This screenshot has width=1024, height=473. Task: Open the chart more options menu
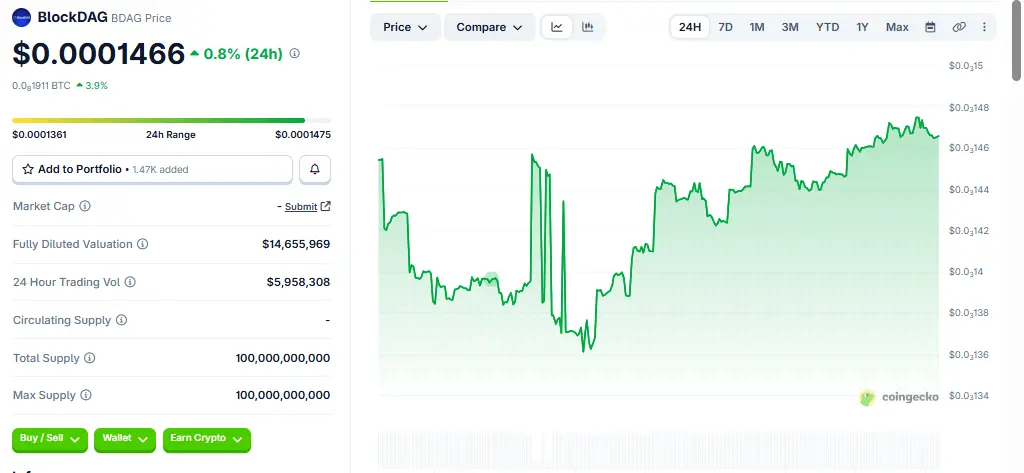point(984,27)
